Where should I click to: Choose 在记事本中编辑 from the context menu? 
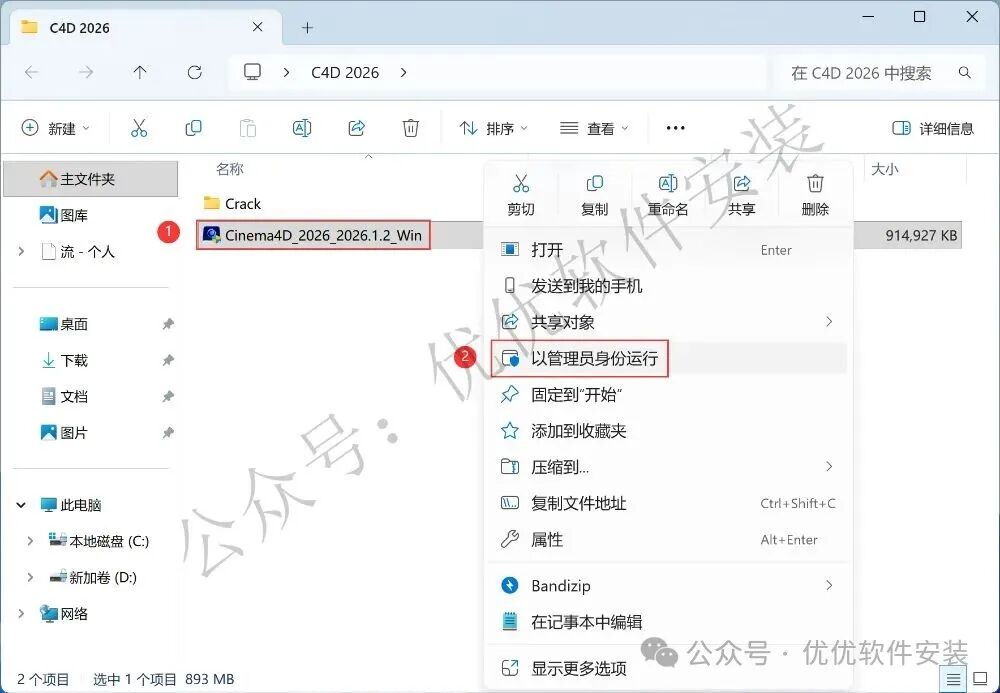[x=669, y=622]
